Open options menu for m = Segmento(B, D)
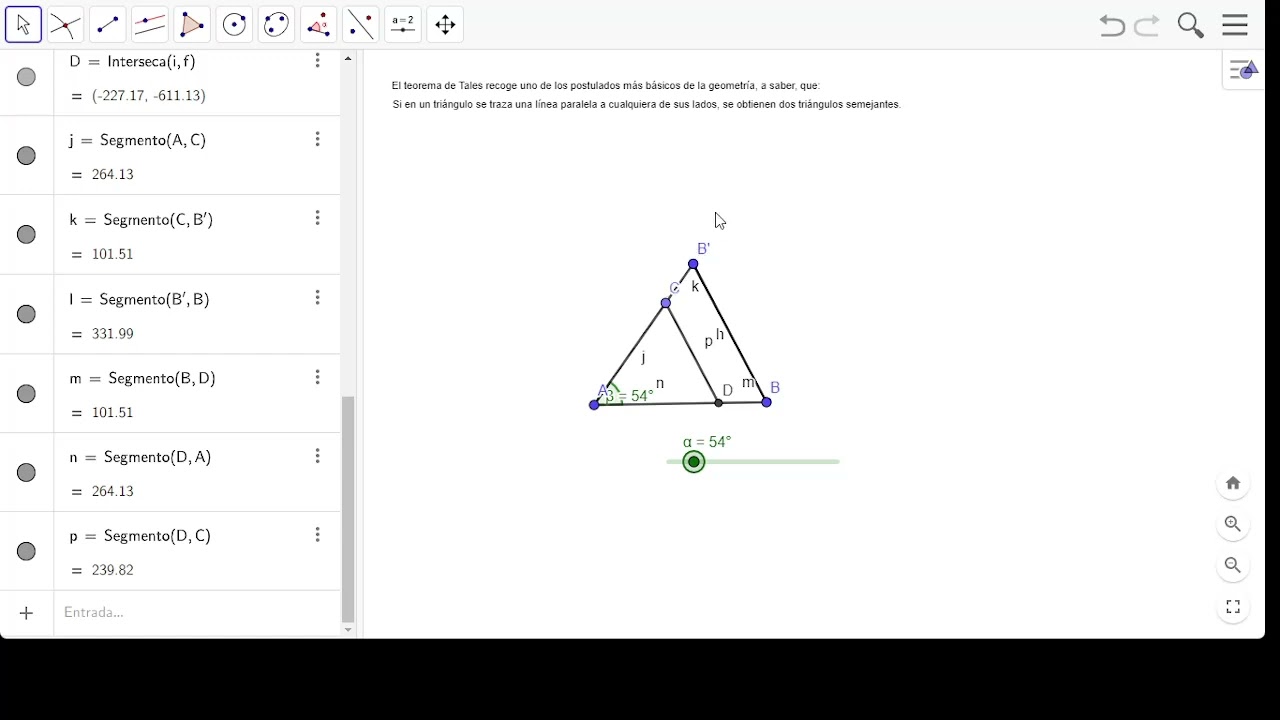 coord(318,377)
